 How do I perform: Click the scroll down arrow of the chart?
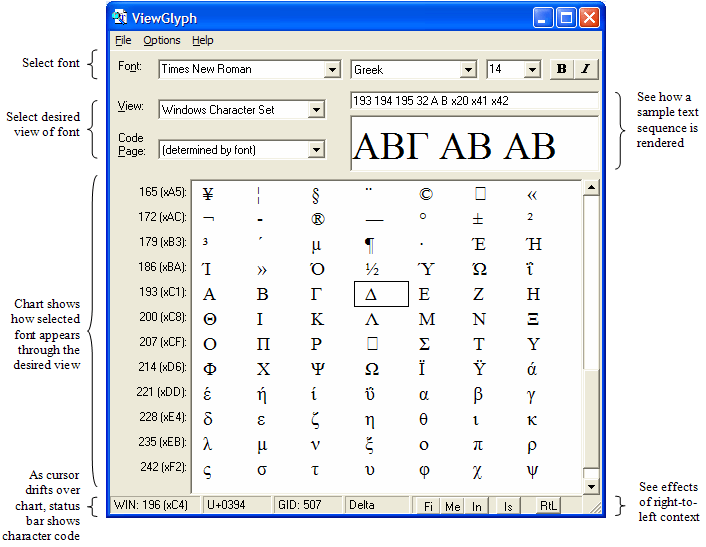(x=591, y=486)
